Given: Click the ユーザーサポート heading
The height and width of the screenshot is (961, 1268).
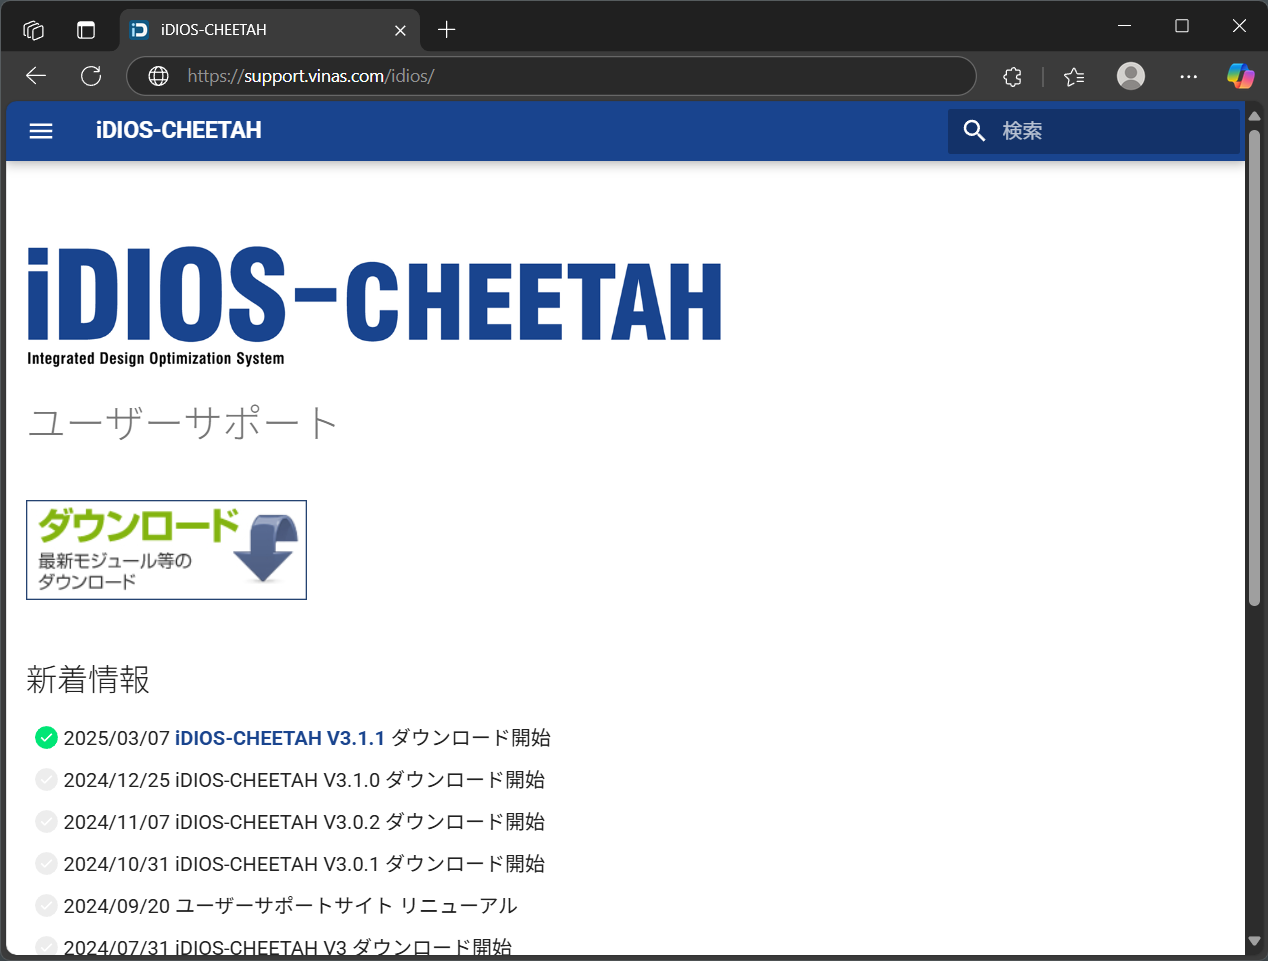Looking at the screenshot, I should pos(182,423).
